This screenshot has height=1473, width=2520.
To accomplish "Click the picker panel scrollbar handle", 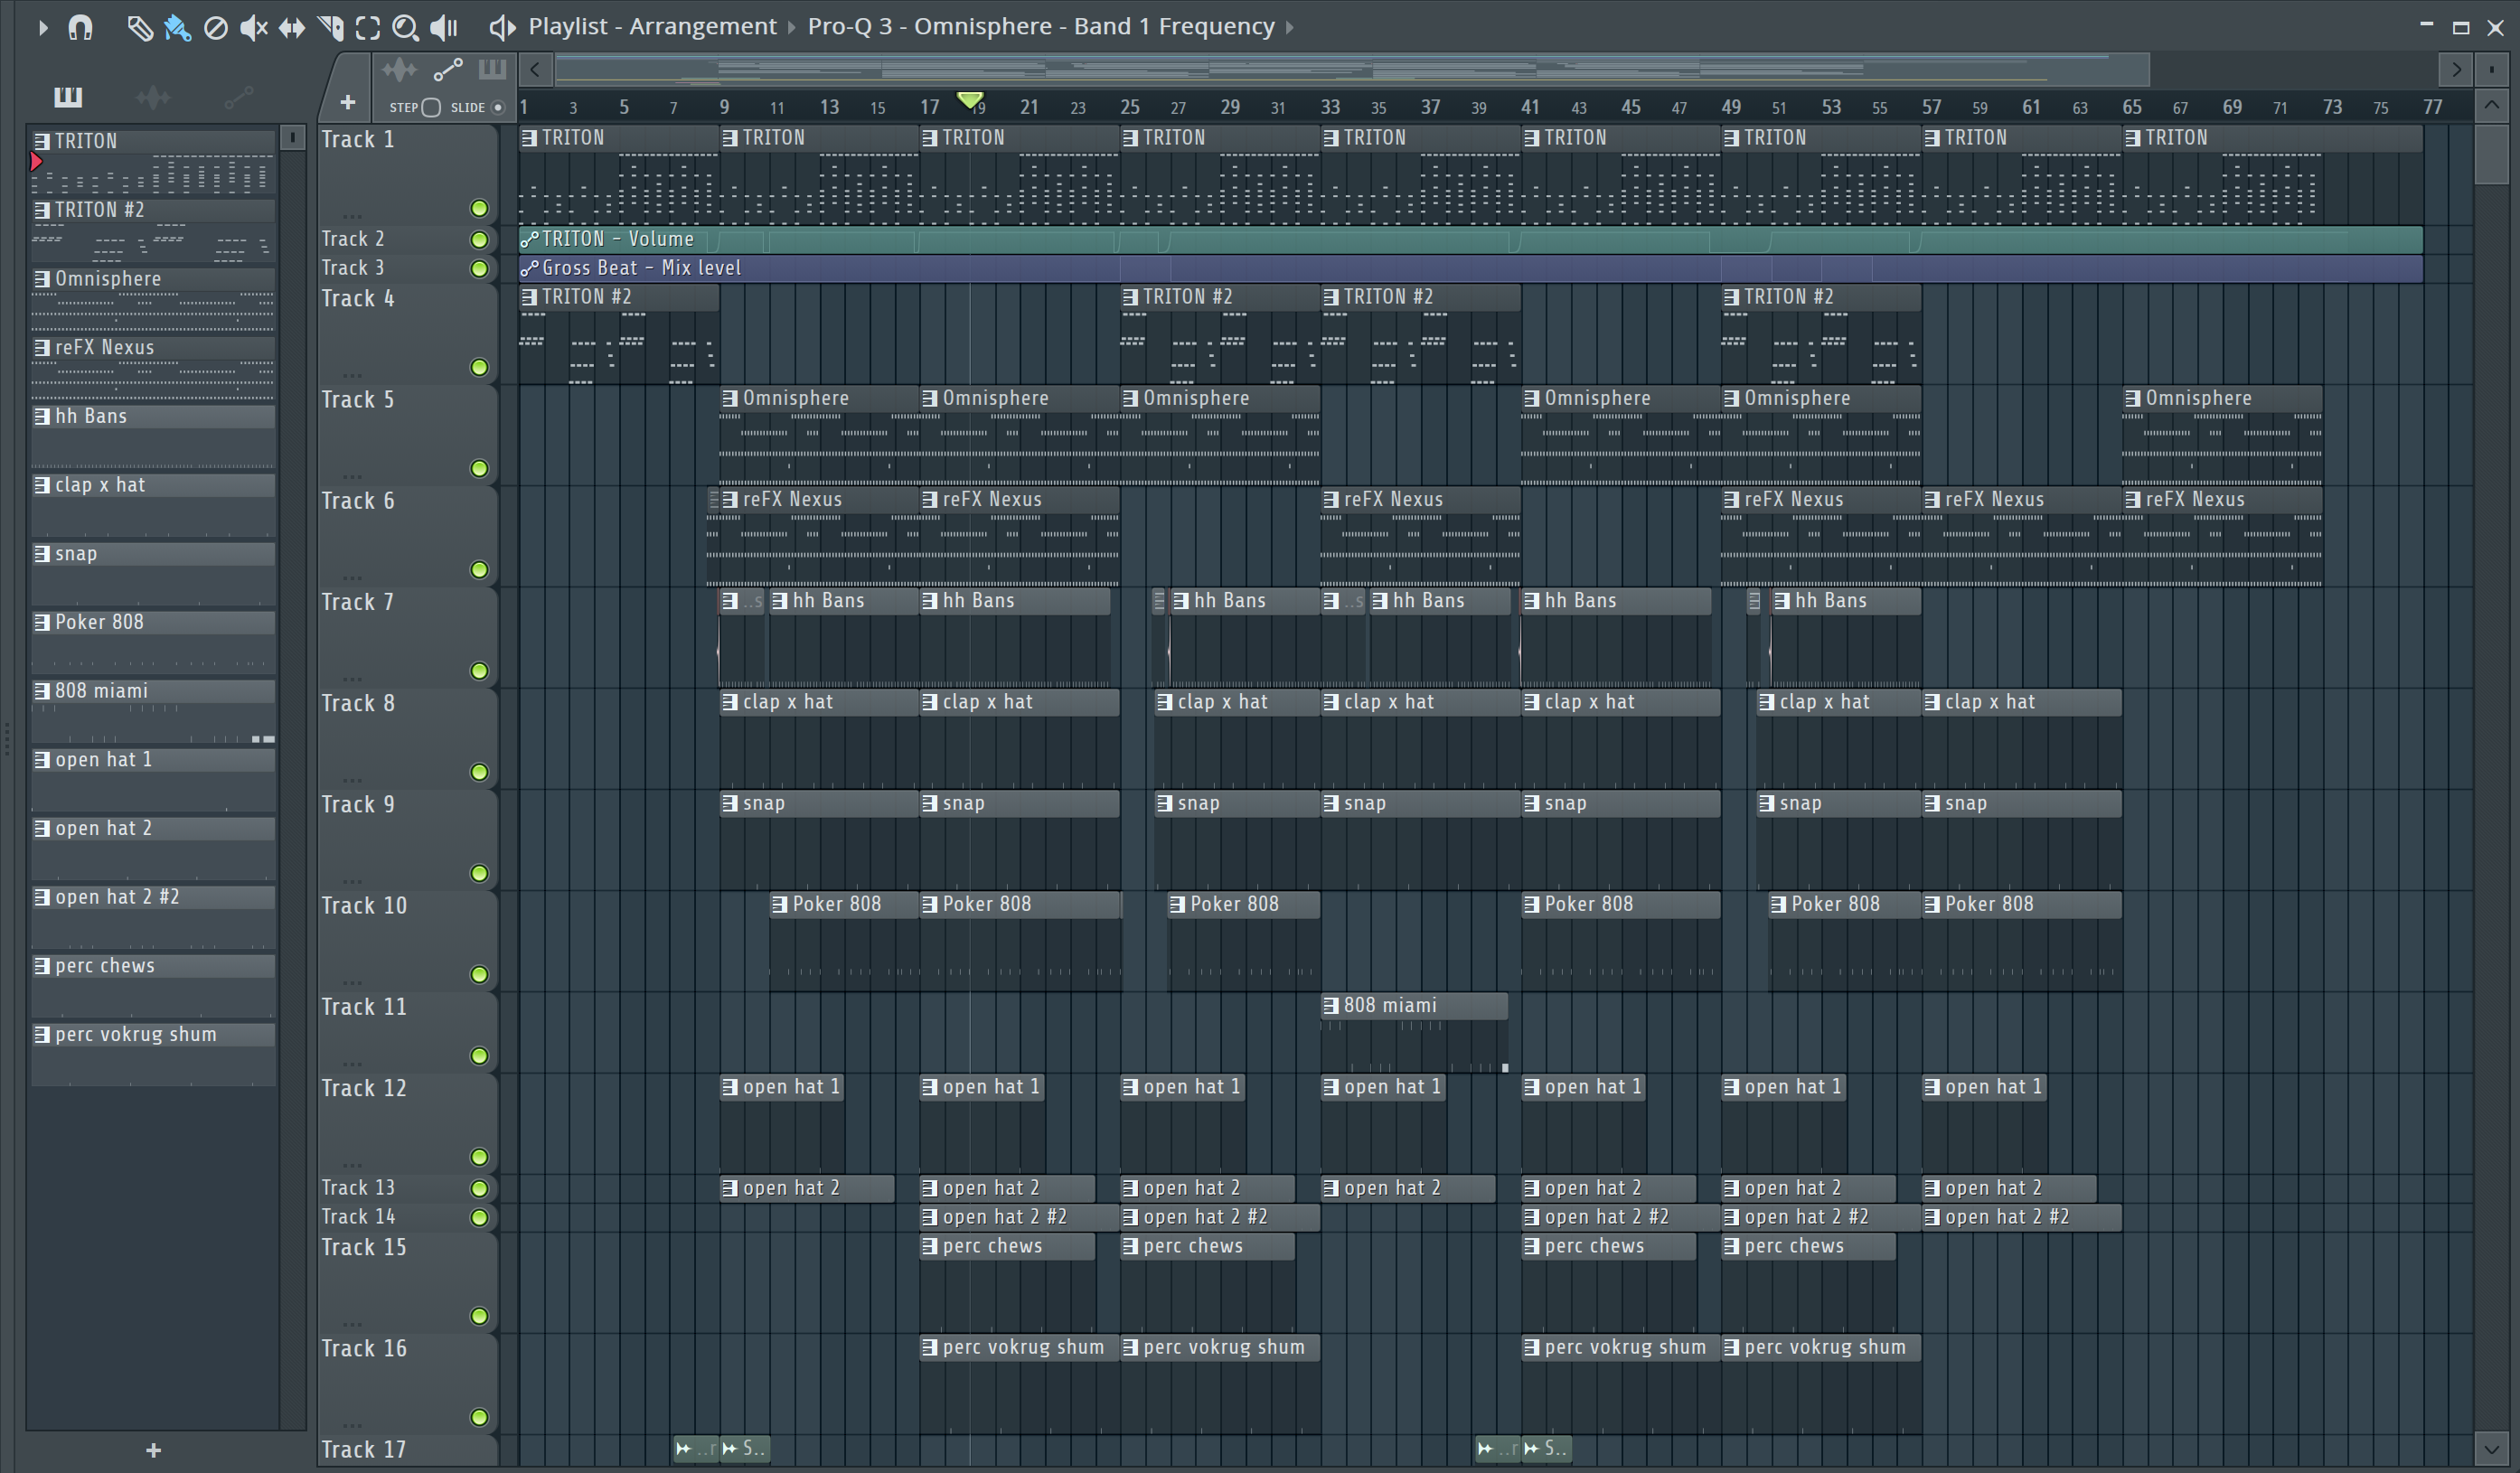I will [292, 137].
